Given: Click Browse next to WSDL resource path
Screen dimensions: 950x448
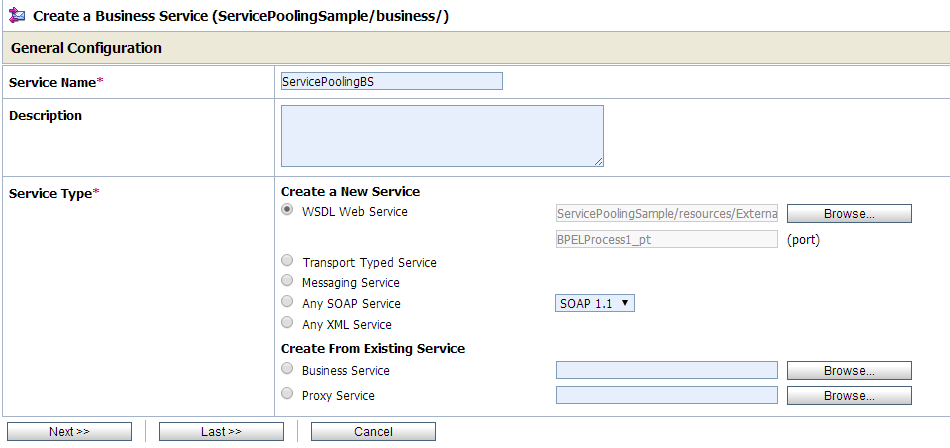Looking at the screenshot, I should [x=849, y=214].
